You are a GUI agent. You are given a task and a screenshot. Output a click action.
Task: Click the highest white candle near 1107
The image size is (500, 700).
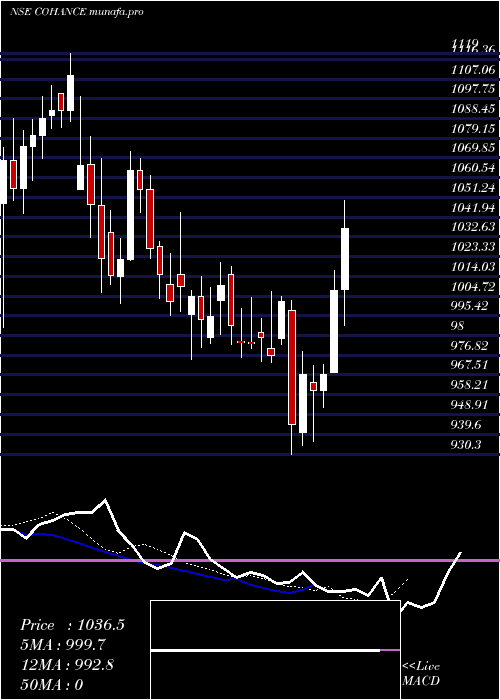(71, 93)
